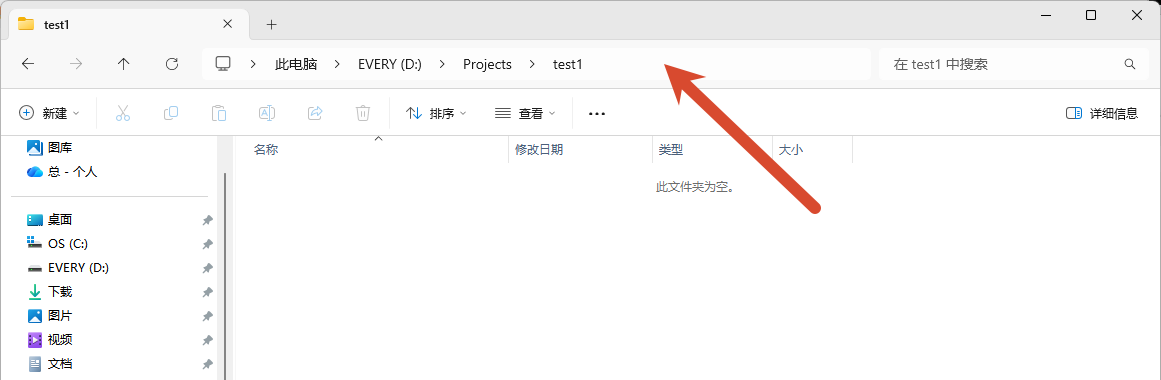This screenshot has width=1161, height=380.
Task: Expand chevron after Projects in breadcrumb
Action: (532, 64)
